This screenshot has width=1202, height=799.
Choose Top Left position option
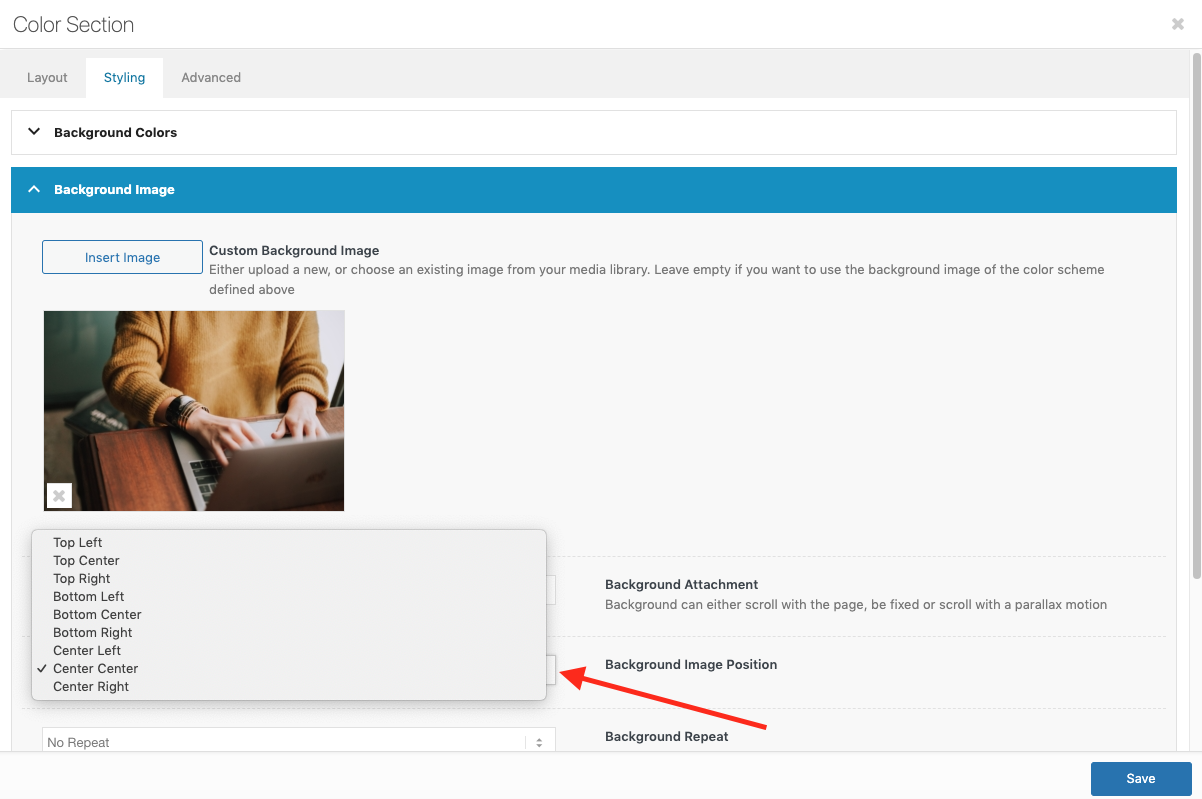289,543
